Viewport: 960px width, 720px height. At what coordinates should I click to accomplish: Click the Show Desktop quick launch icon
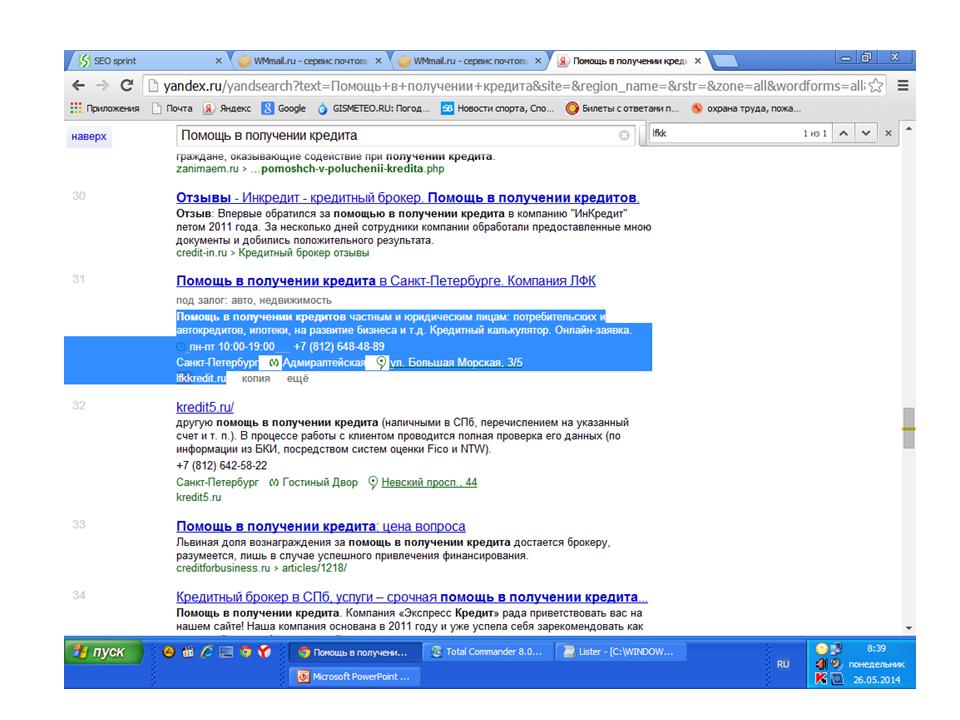[227, 652]
